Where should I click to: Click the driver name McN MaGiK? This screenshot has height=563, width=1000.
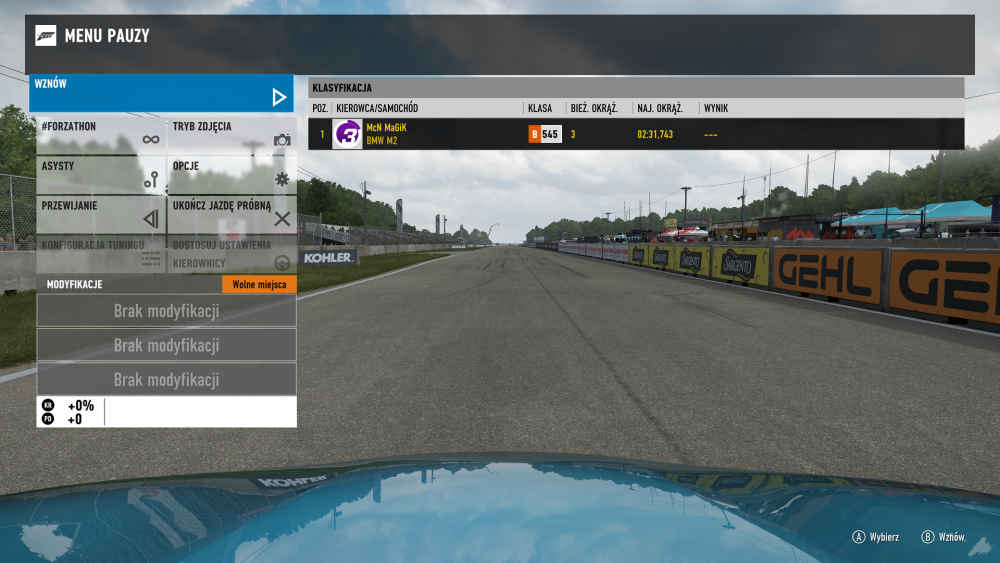[386, 128]
